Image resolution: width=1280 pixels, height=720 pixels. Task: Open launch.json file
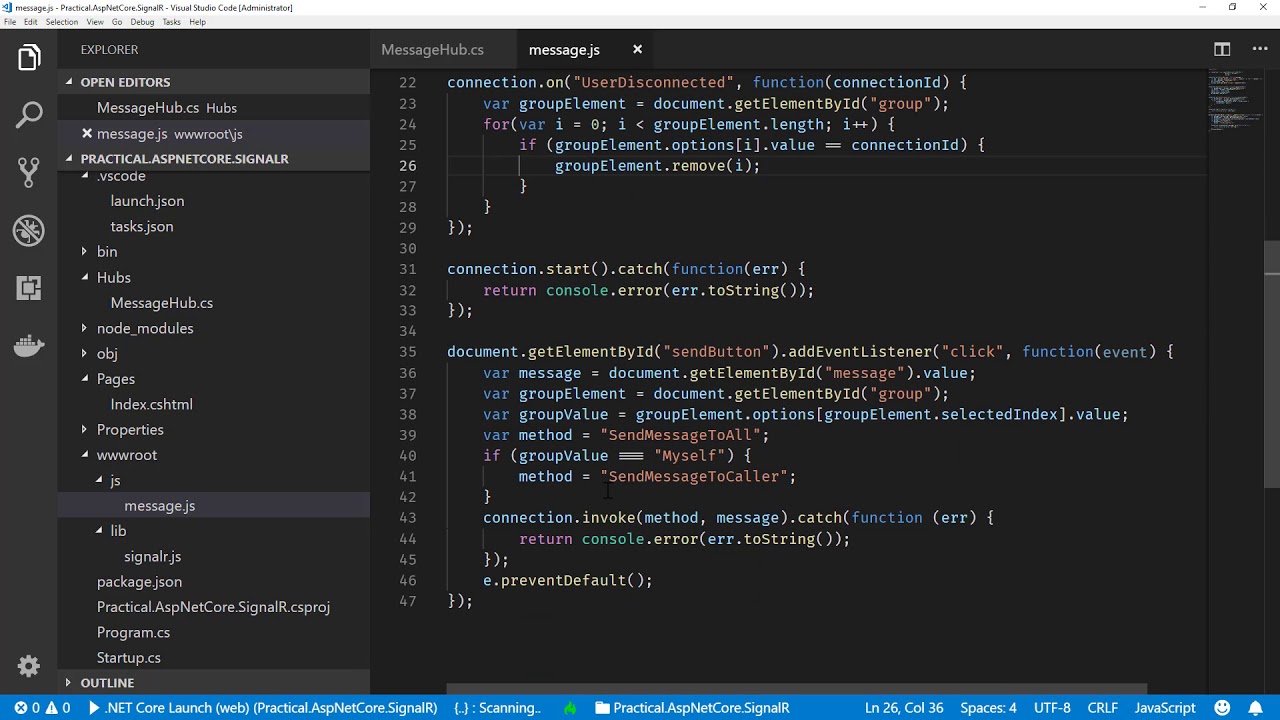pos(147,201)
